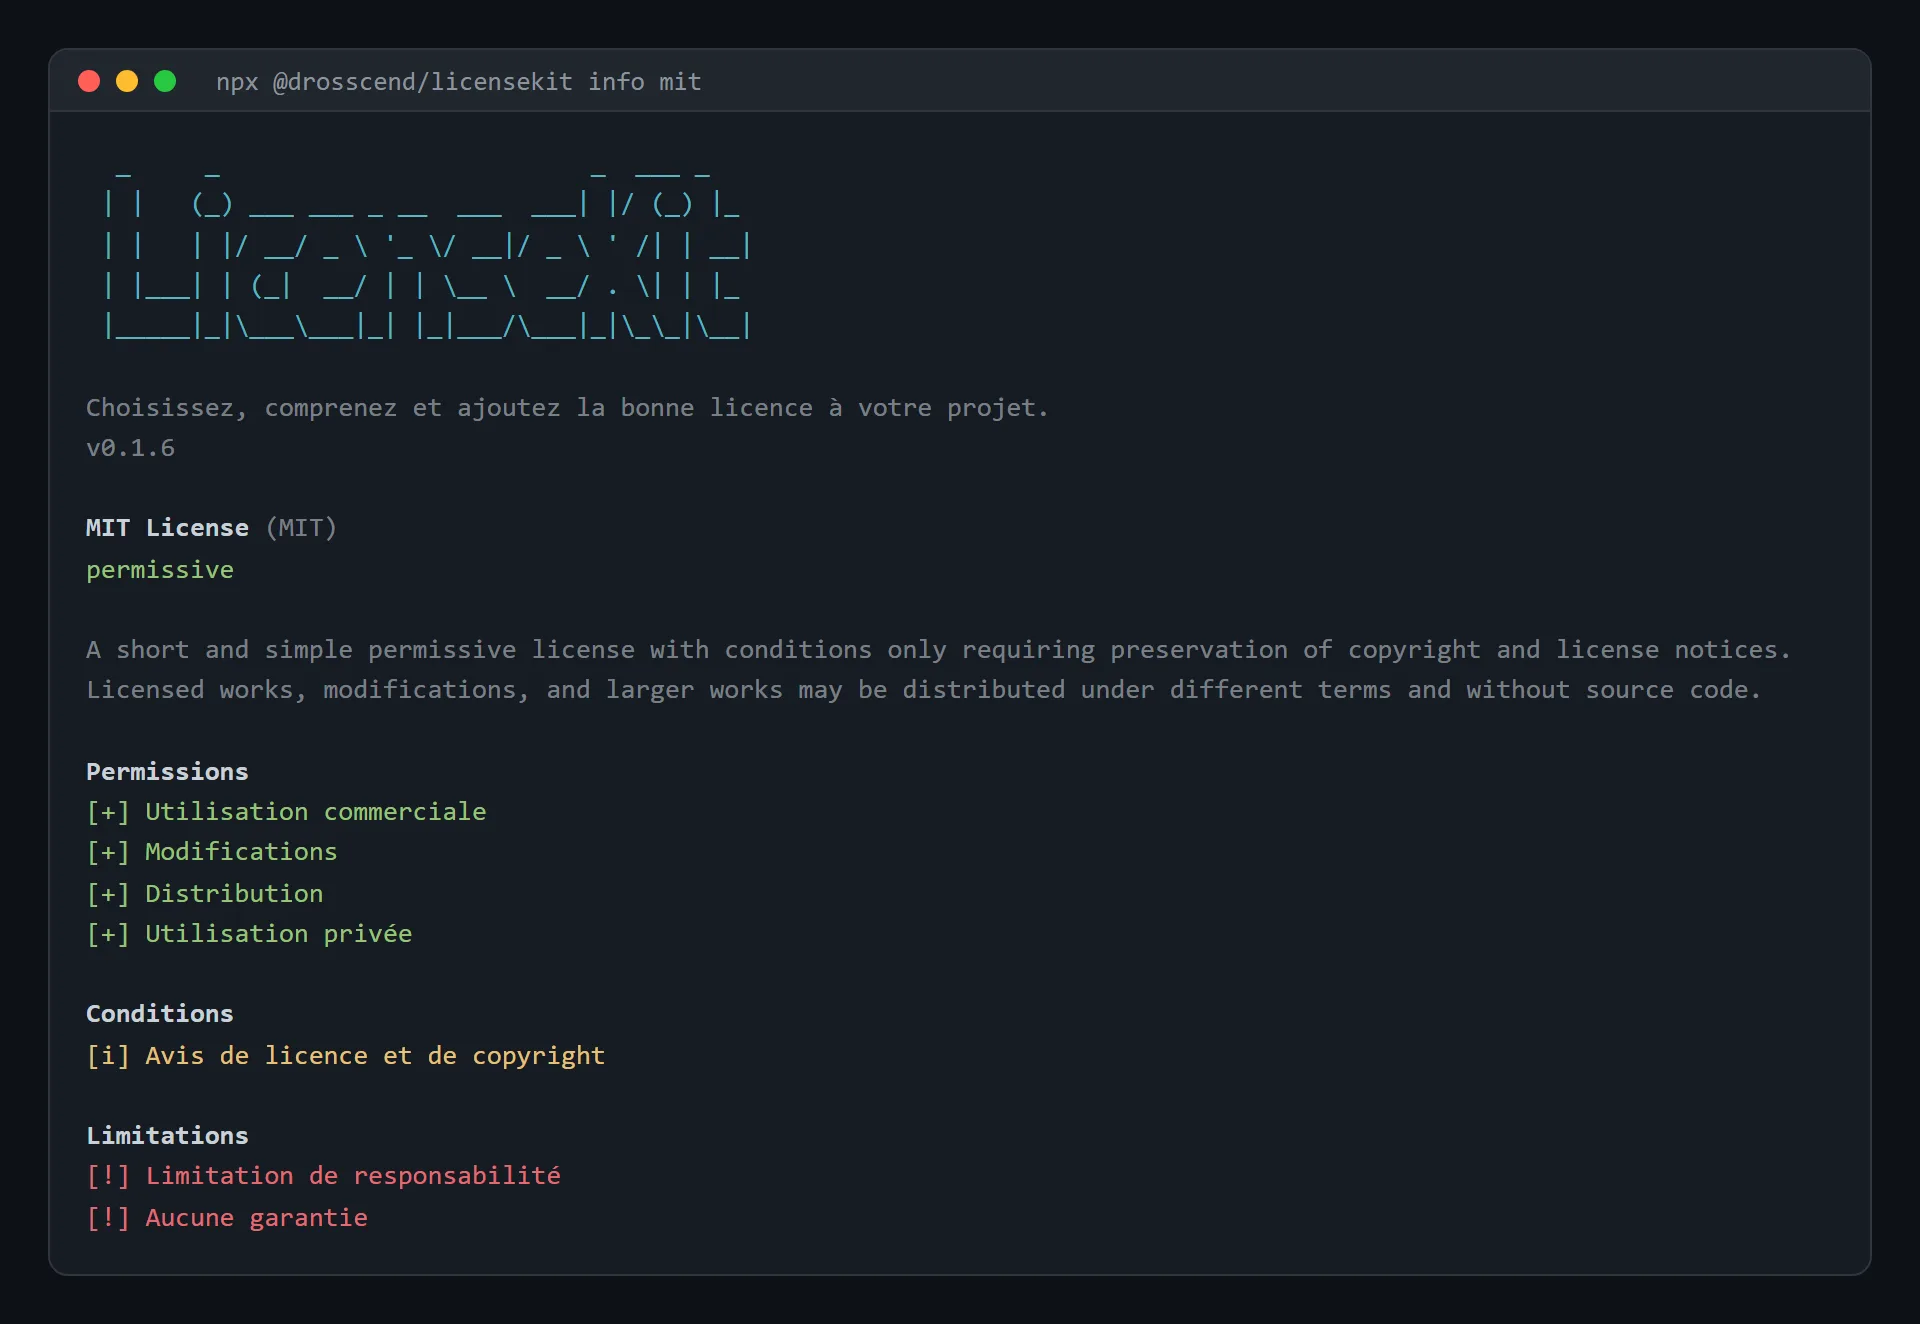Click the LicenseKit ASCII art logo
The height and width of the screenshot is (1324, 1920).
click(427, 254)
